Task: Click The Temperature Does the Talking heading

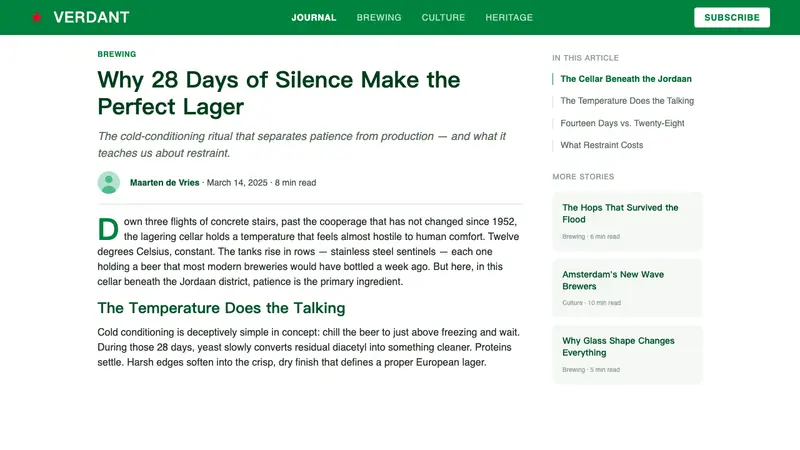Action: coord(221,308)
